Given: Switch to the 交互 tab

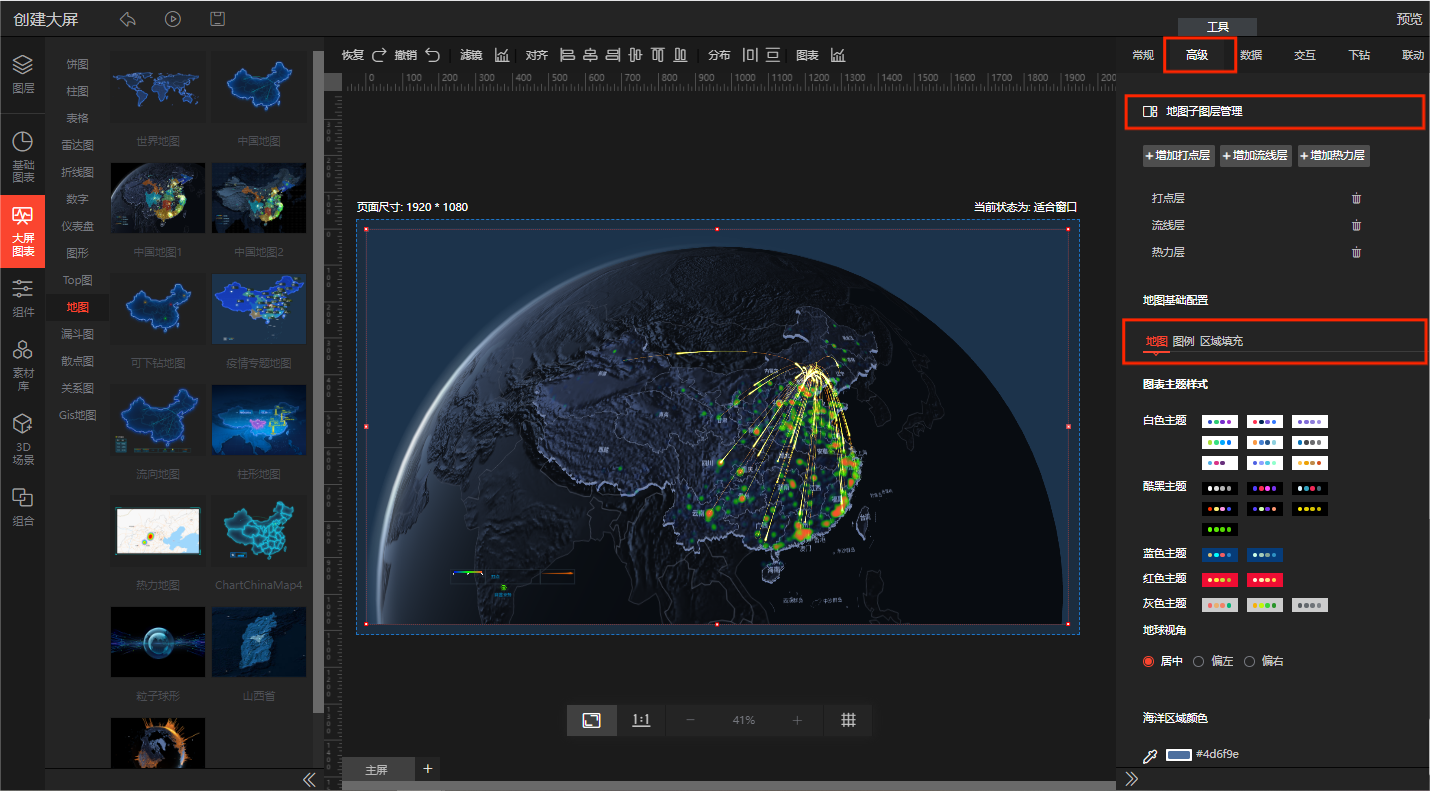Looking at the screenshot, I should pyautogui.click(x=1305, y=55).
